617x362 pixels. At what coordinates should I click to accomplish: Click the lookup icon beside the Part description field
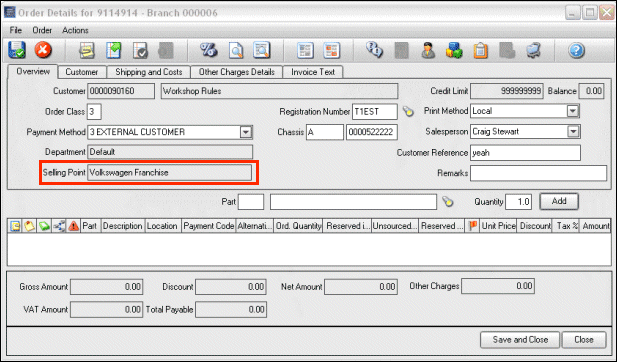[x=447, y=202]
